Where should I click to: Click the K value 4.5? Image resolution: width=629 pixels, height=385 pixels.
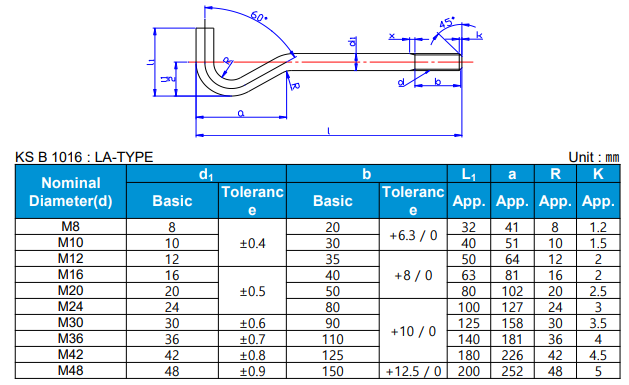point(598,356)
